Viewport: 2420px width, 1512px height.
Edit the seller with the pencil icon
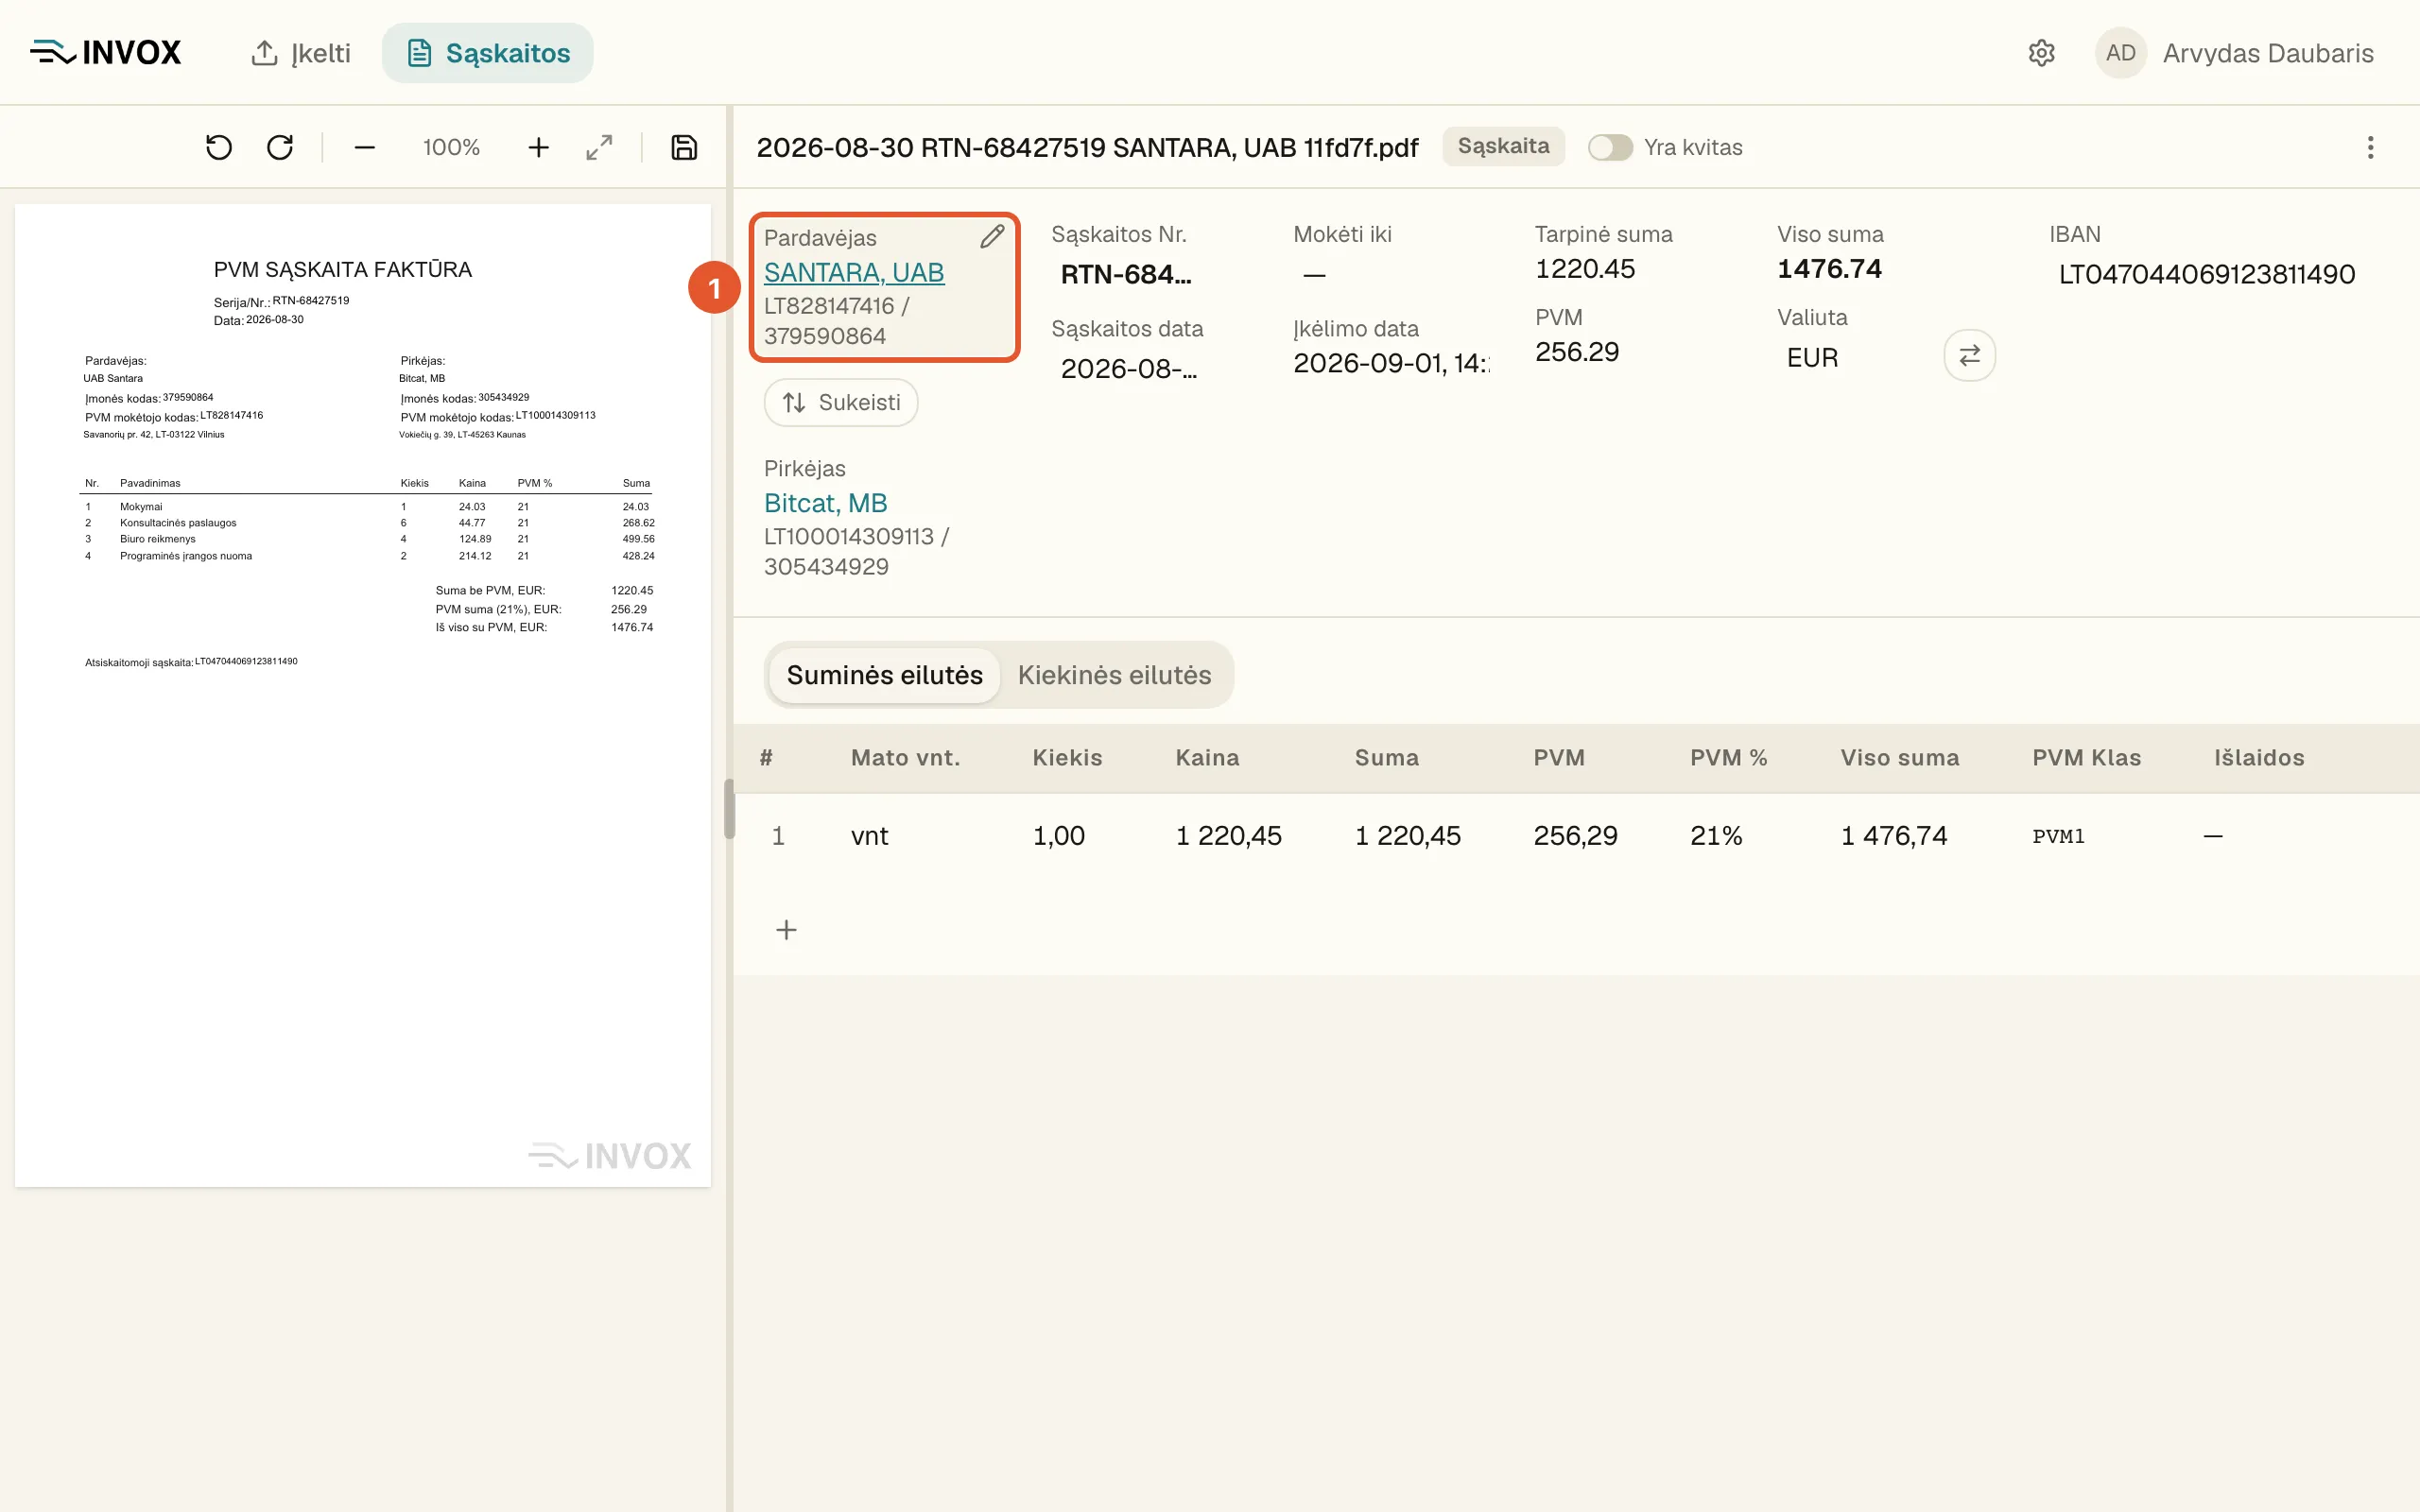pos(992,237)
